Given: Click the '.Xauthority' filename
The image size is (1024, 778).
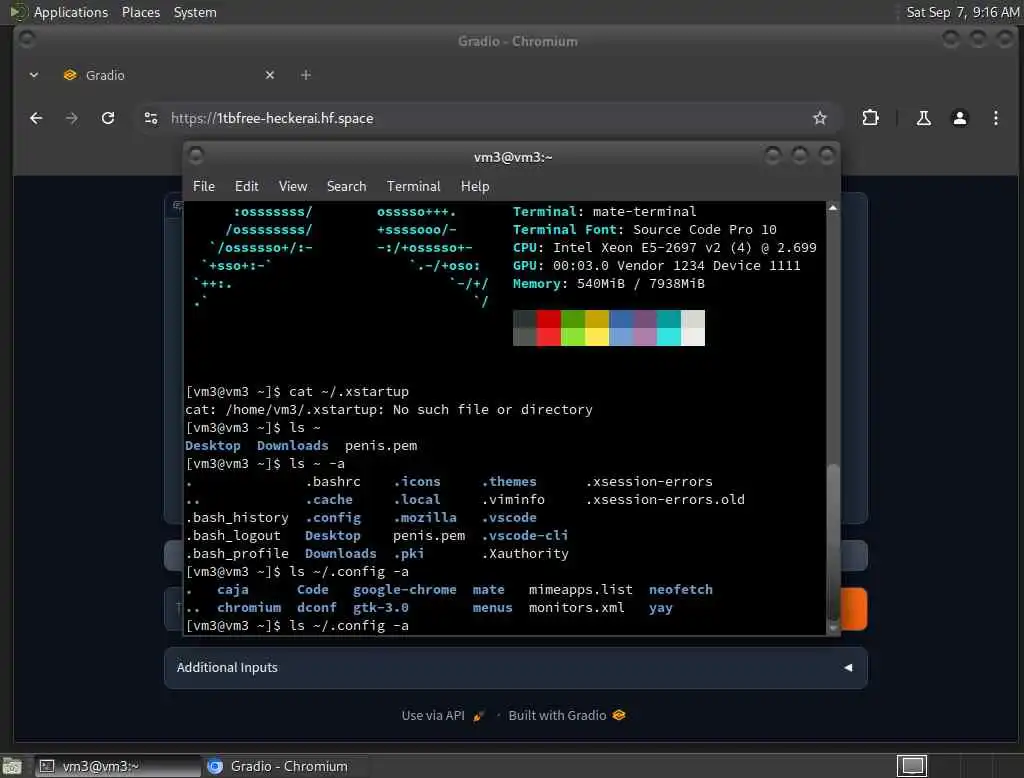Looking at the screenshot, I should coord(525,553).
